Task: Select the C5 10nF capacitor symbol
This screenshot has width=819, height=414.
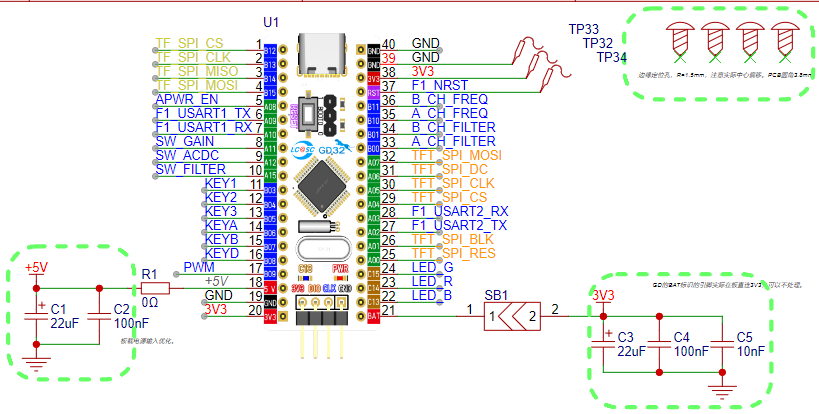Action: coord(722,345)
